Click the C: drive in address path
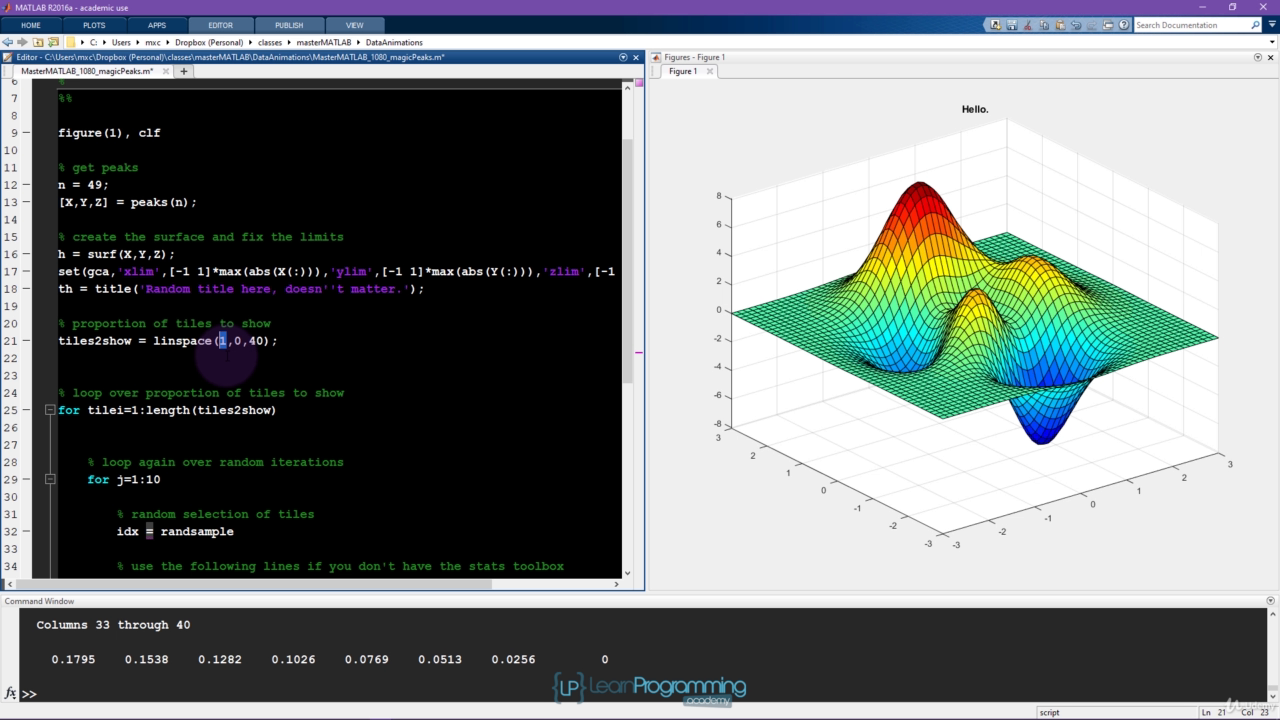1280x720 pixels. click(x=94, y=42)
